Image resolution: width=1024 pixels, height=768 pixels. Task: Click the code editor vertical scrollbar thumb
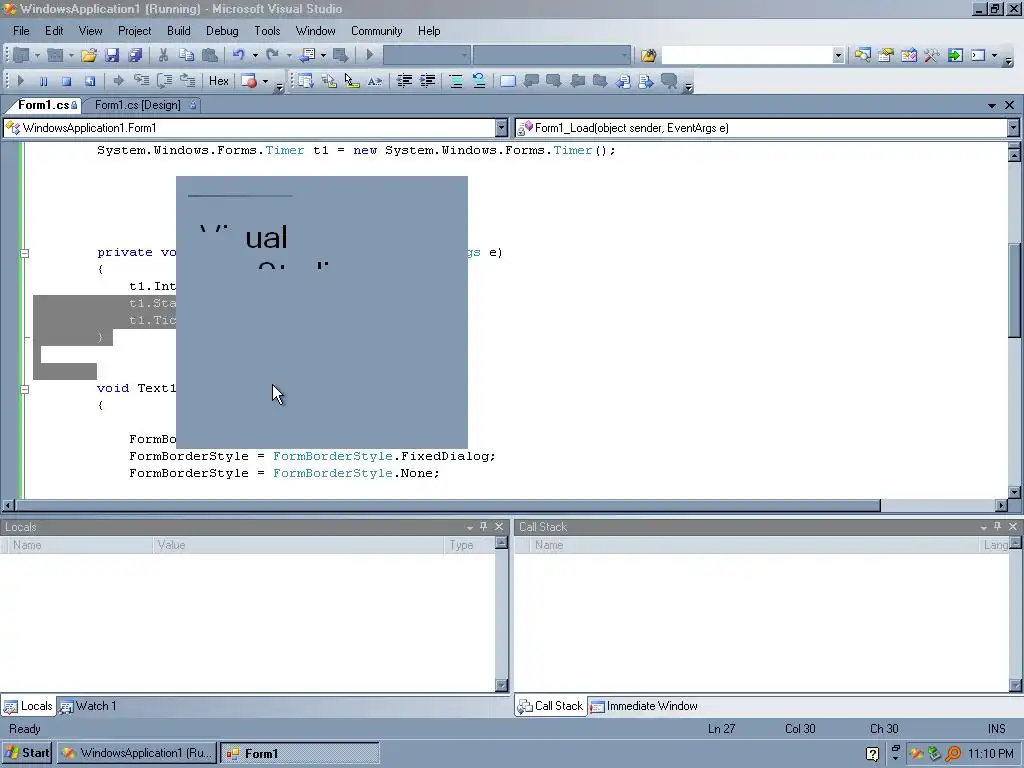[1014, 291]
